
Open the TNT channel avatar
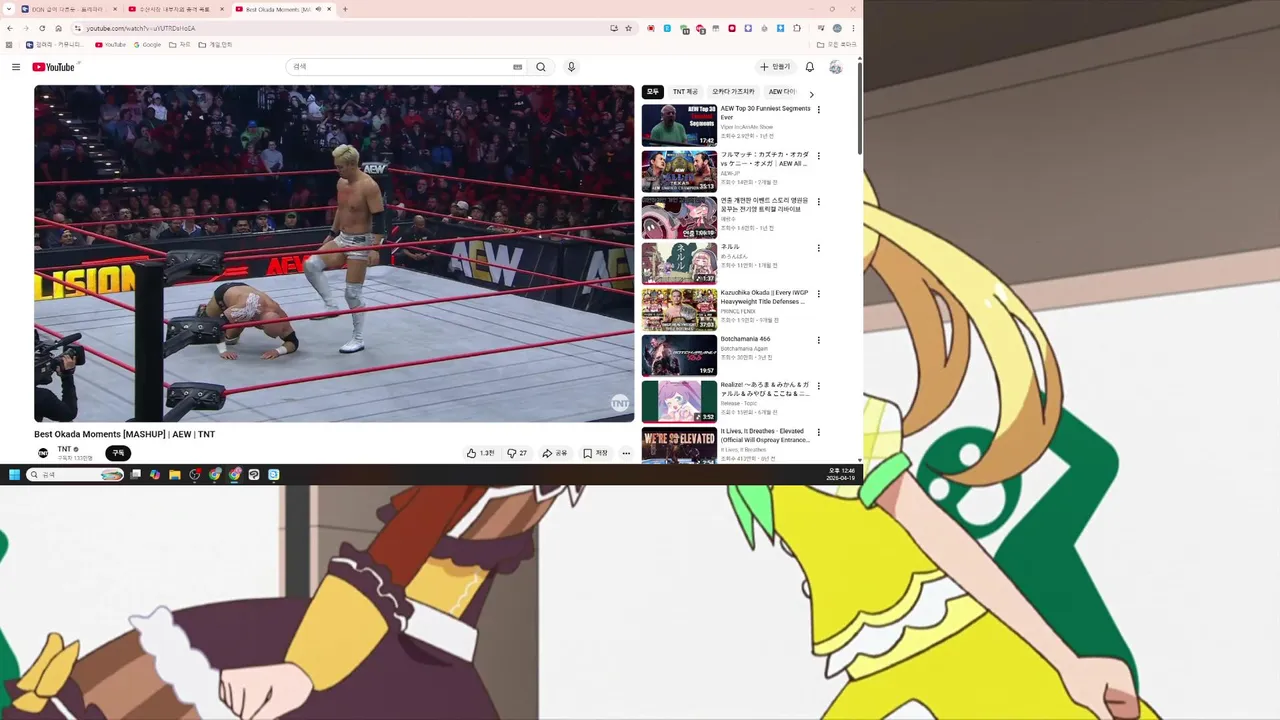pos(43,453)
